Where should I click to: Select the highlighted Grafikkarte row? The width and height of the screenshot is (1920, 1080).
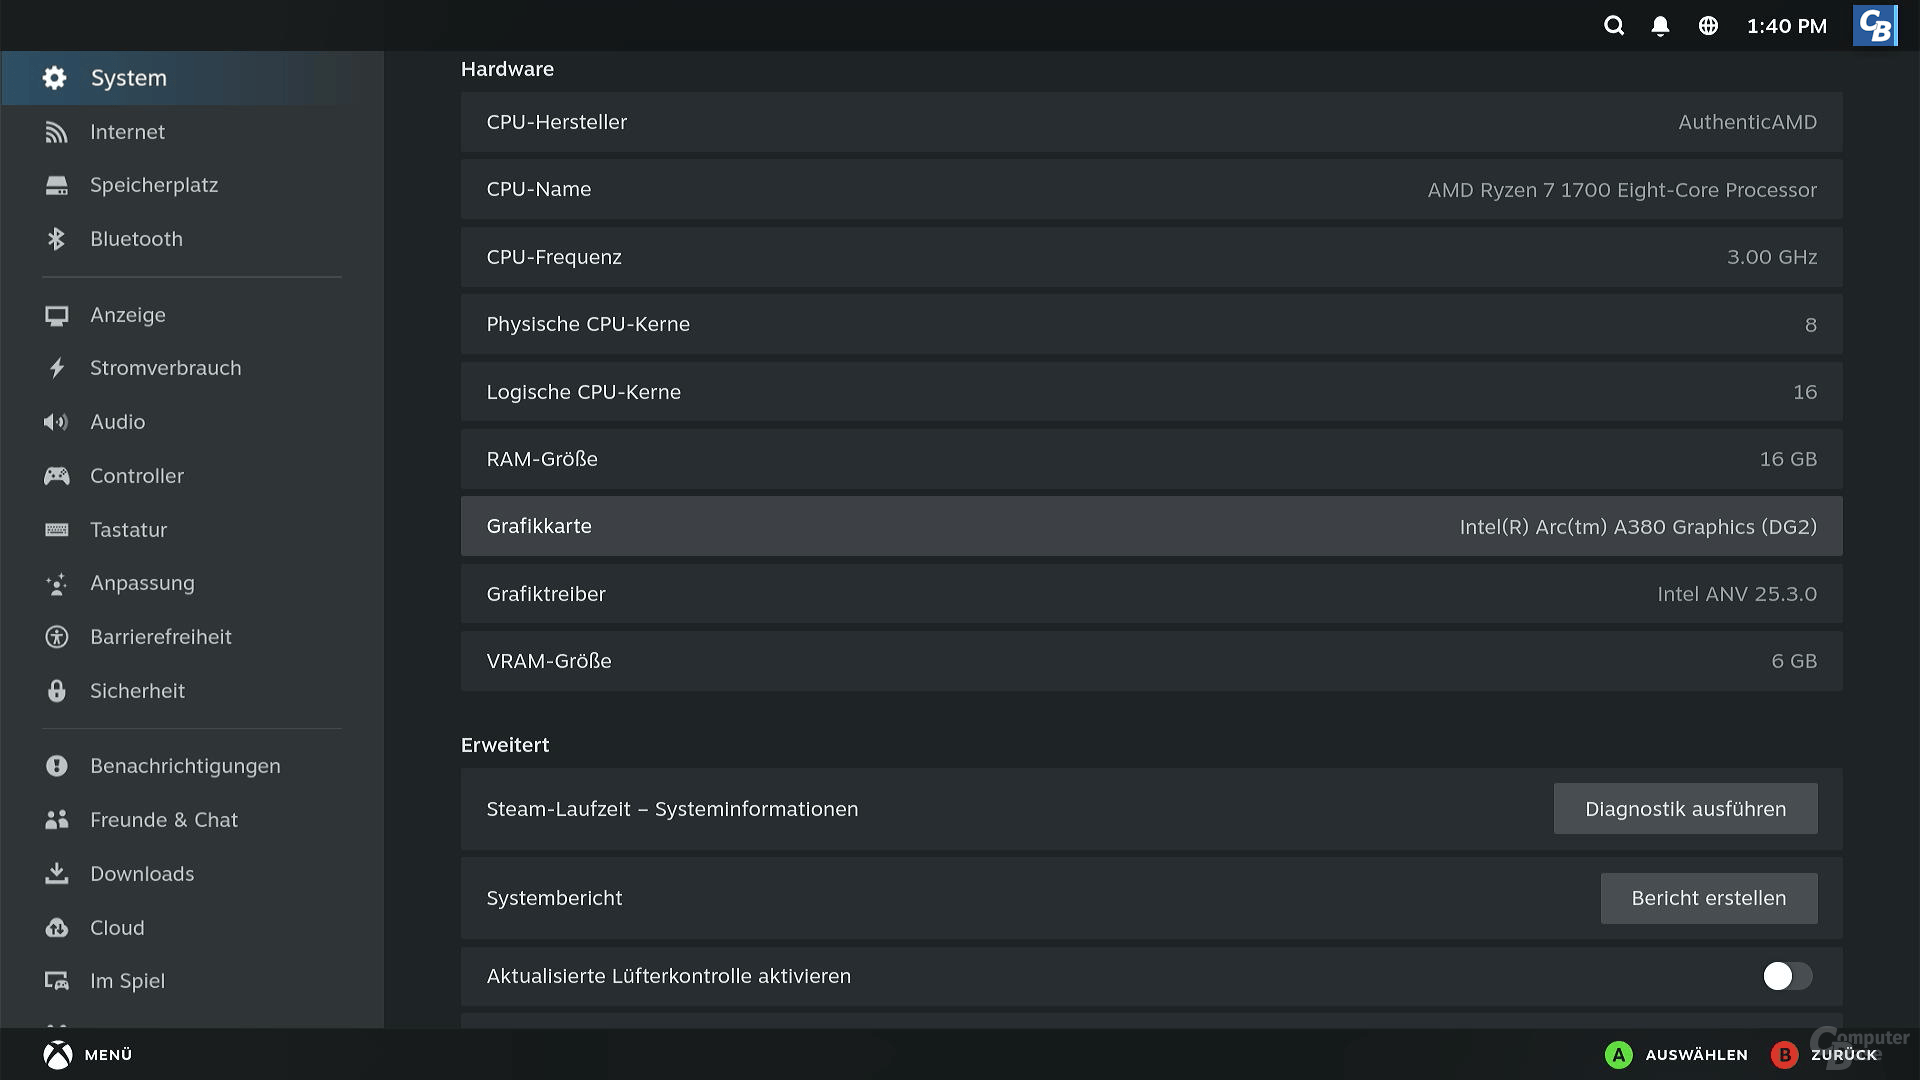point(1151,526)
